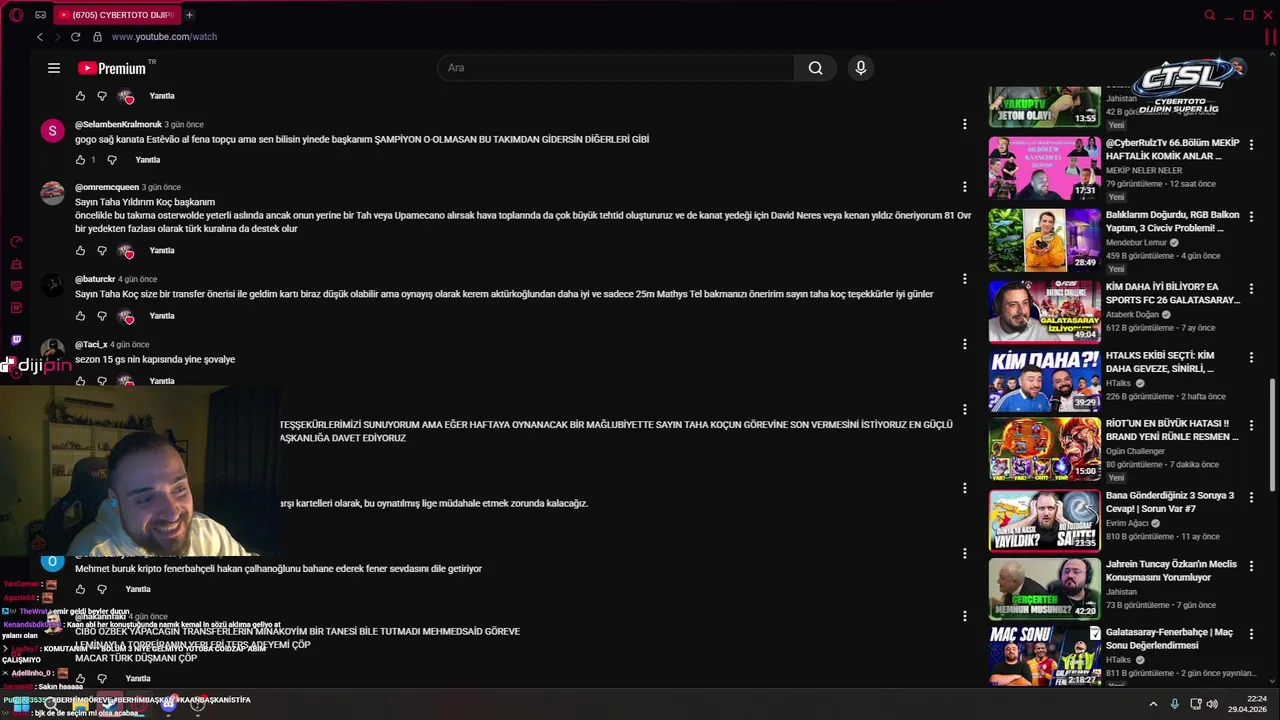Add a new browser tab with plus icon
1280x720 pixels.
tap(189, 15)
